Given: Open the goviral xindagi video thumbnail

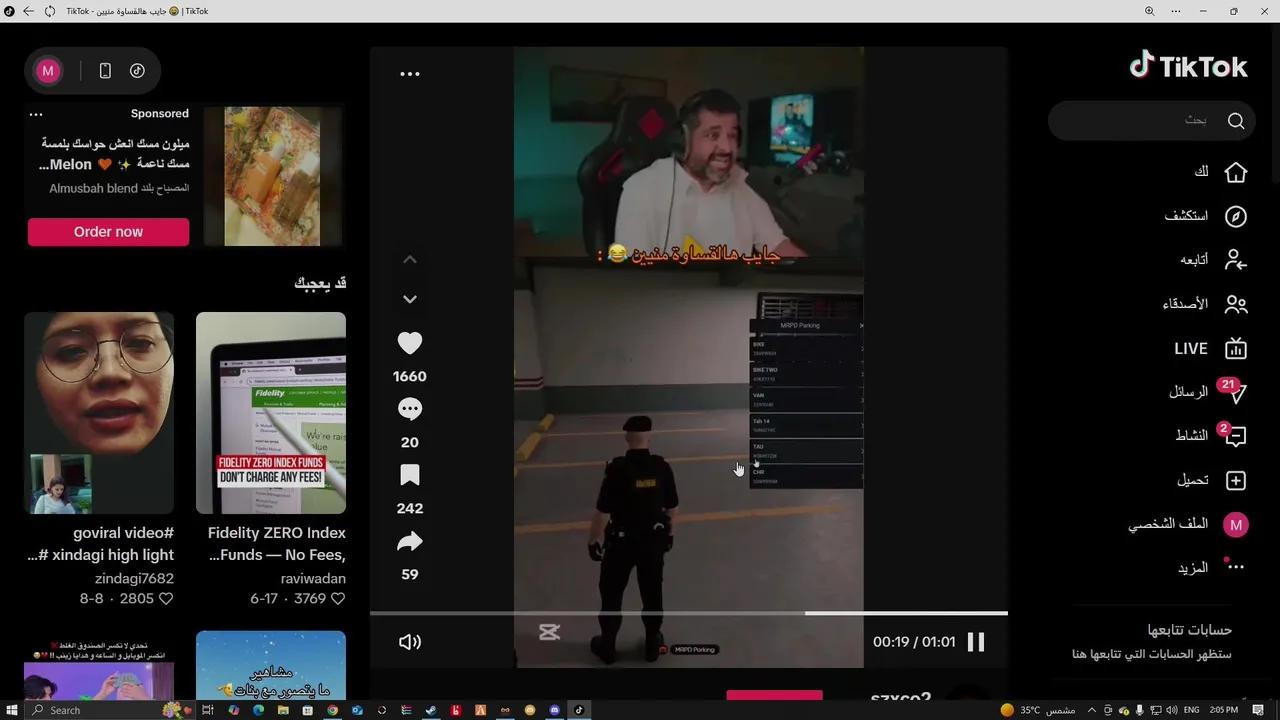Looking at the screenshot, I should 99,413.
